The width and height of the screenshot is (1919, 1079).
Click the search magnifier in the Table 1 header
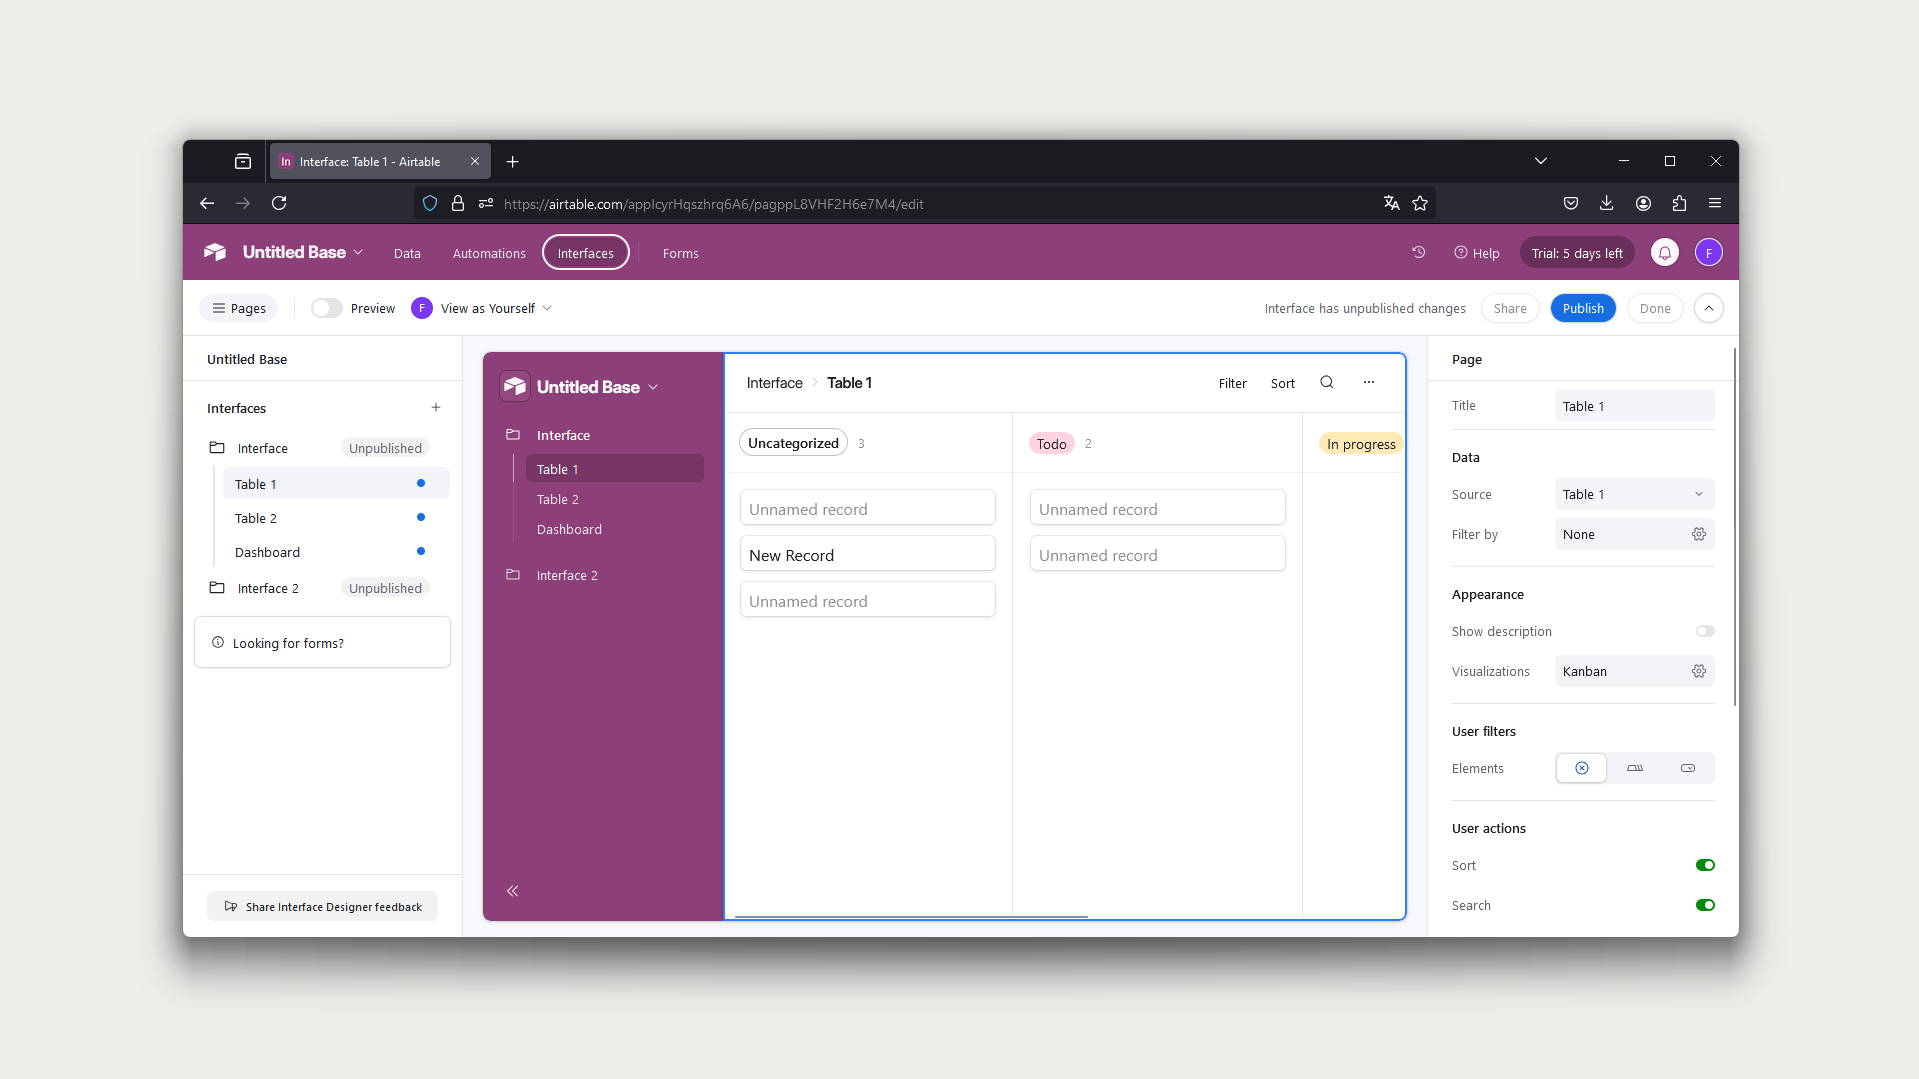click(1326, 382)
